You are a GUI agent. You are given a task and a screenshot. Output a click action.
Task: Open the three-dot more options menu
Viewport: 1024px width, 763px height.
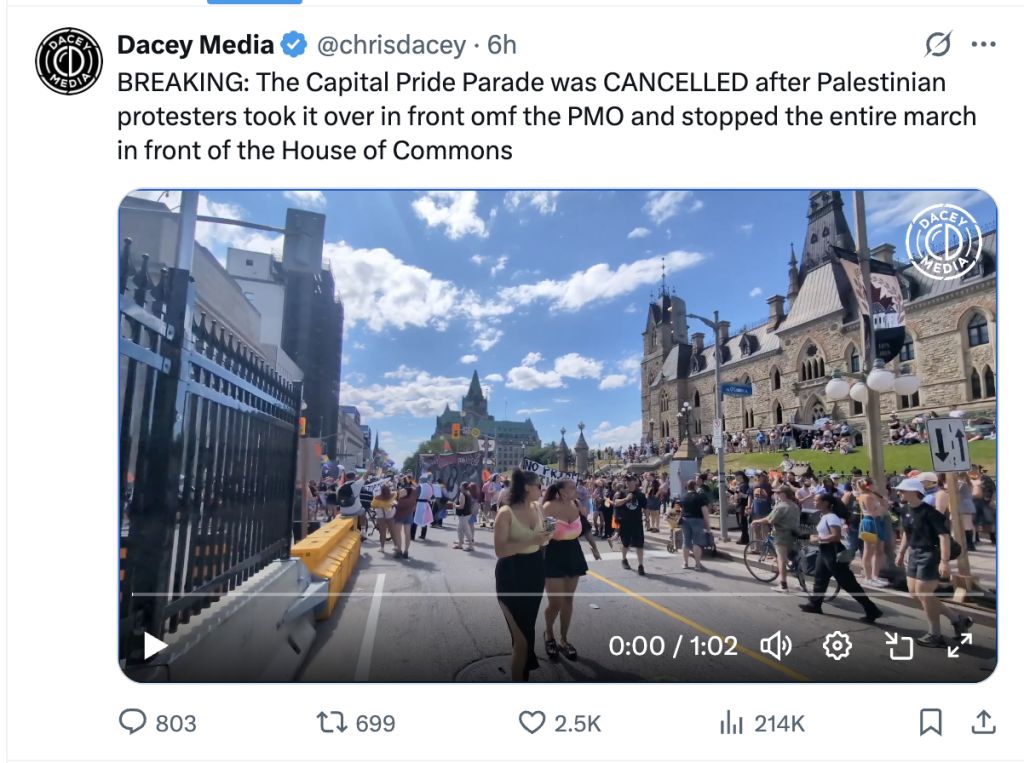984,44
